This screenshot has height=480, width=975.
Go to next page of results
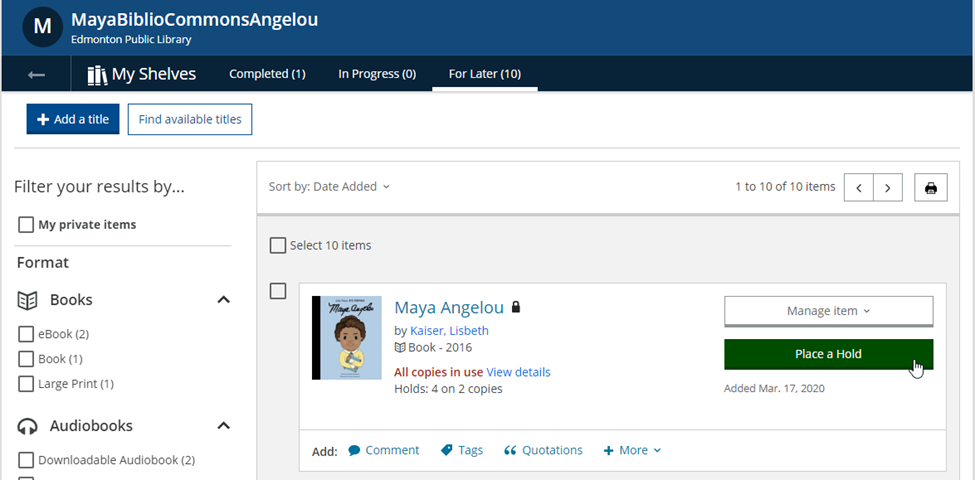[x=888, y=188]
